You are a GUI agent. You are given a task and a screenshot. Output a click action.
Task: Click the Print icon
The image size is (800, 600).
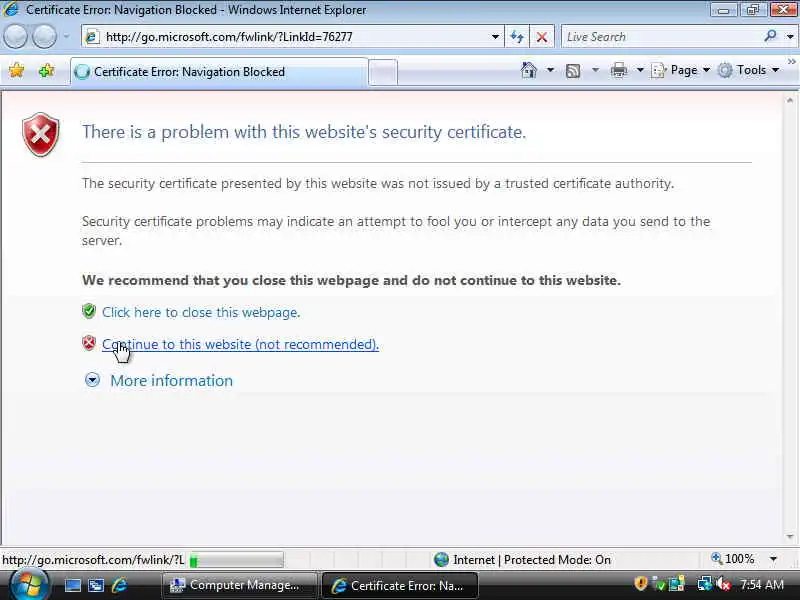(618, 70)
